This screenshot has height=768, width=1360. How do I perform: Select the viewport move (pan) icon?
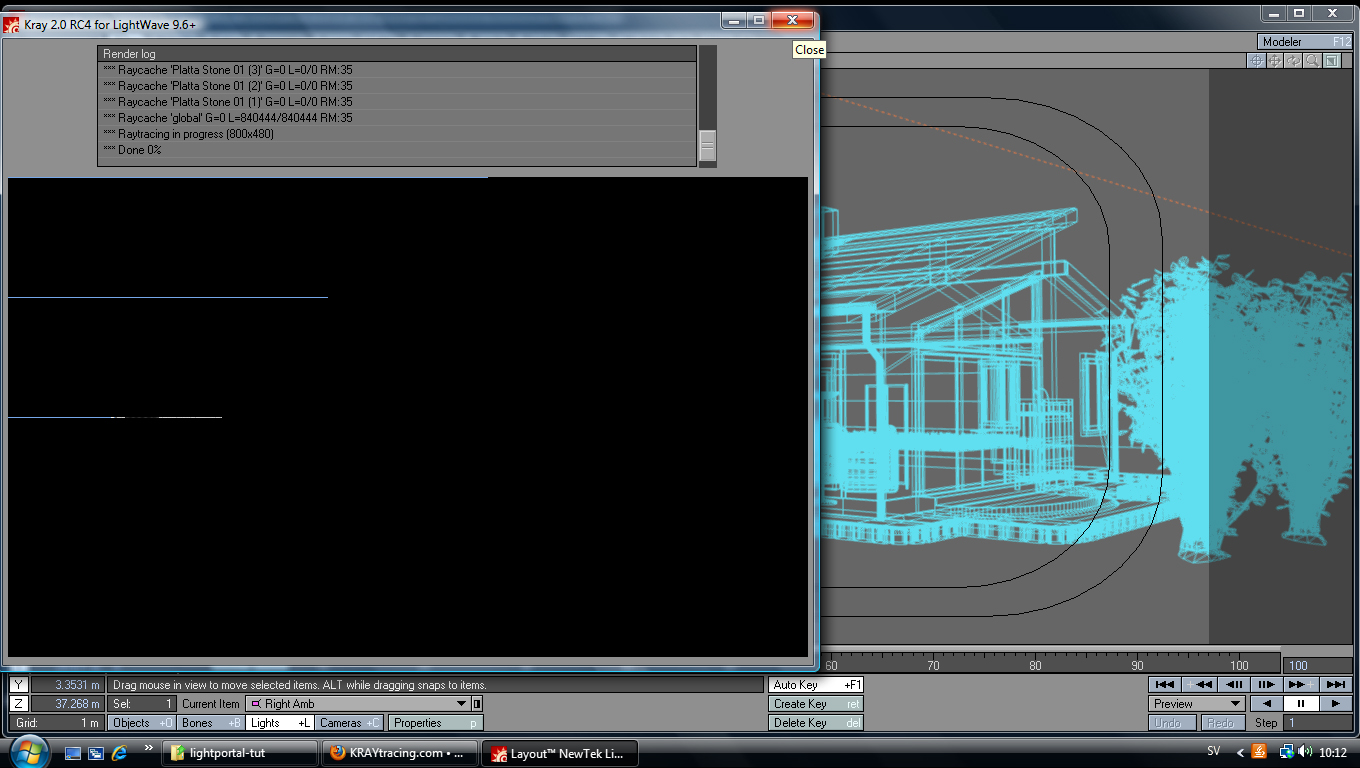pos(1274,61)
